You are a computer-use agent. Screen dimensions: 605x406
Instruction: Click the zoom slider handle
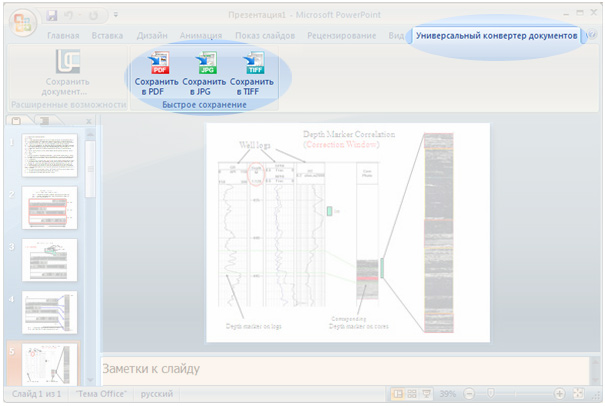[491, 394]
